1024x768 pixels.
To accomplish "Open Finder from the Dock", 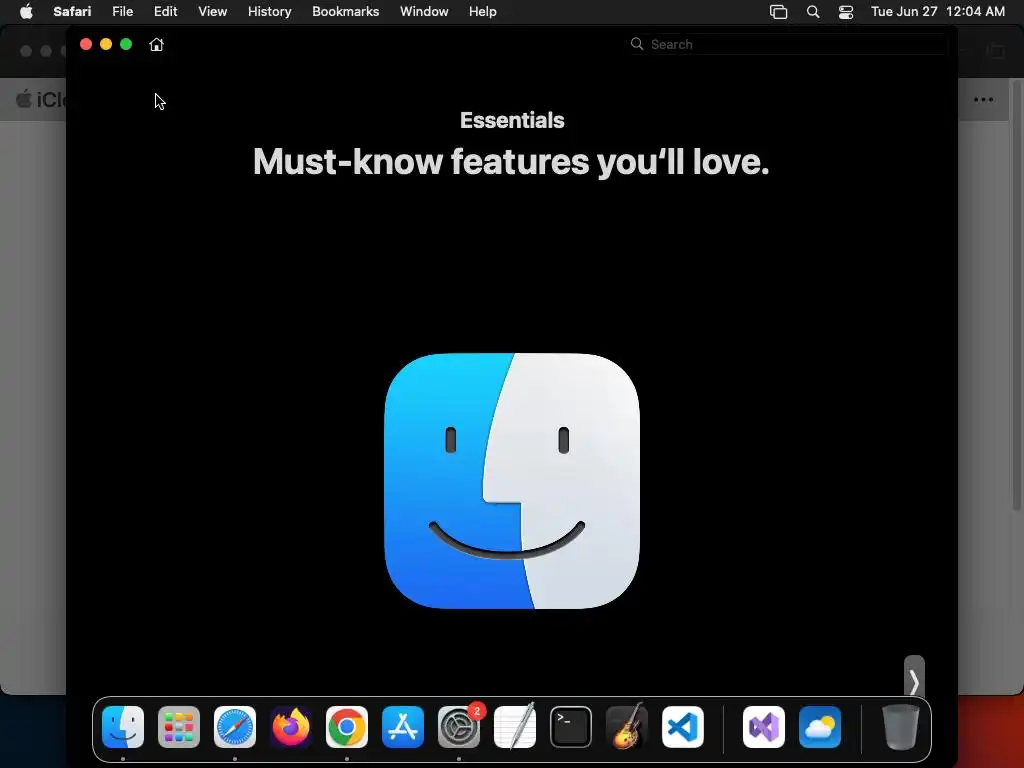I will click(x=123, y=727).
